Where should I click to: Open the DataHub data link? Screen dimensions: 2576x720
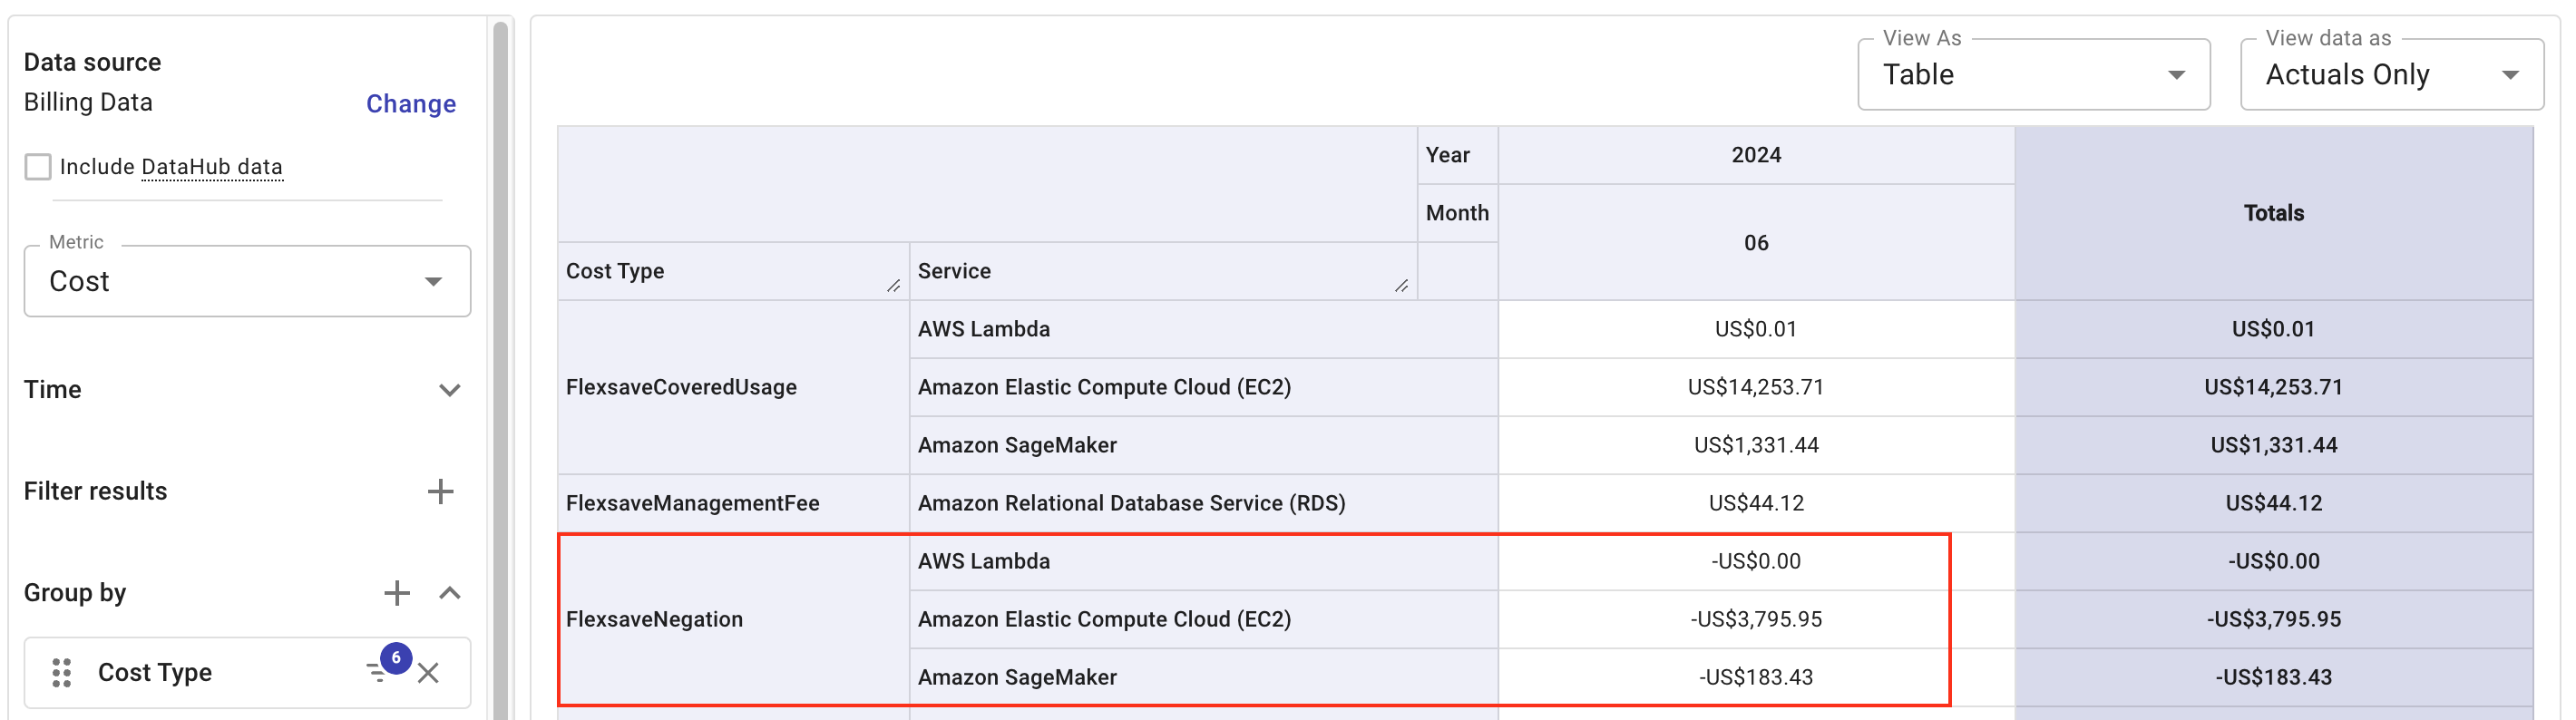coord(211,166)
